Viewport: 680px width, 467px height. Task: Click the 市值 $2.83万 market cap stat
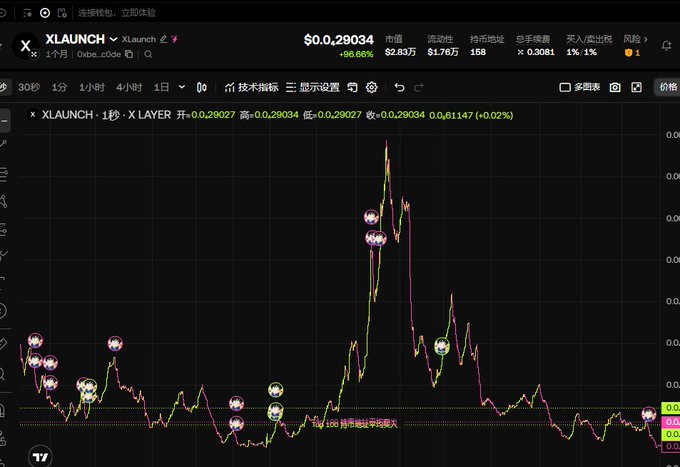(x=400, y=46)
